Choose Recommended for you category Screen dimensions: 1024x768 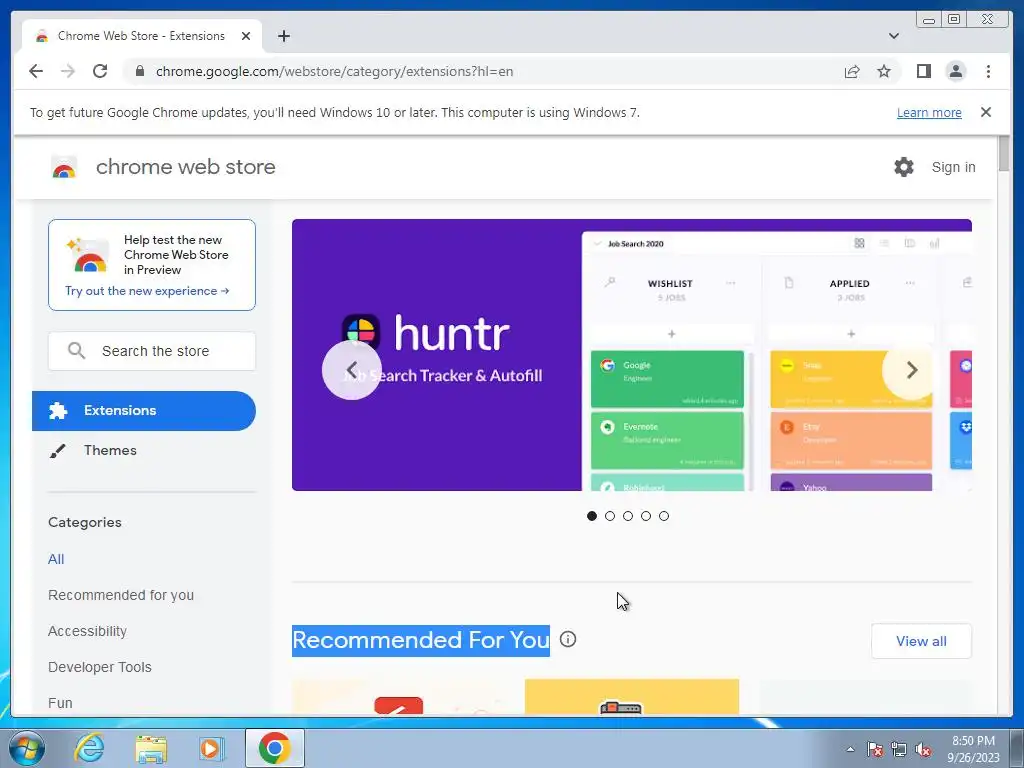[x=121, y=595]
